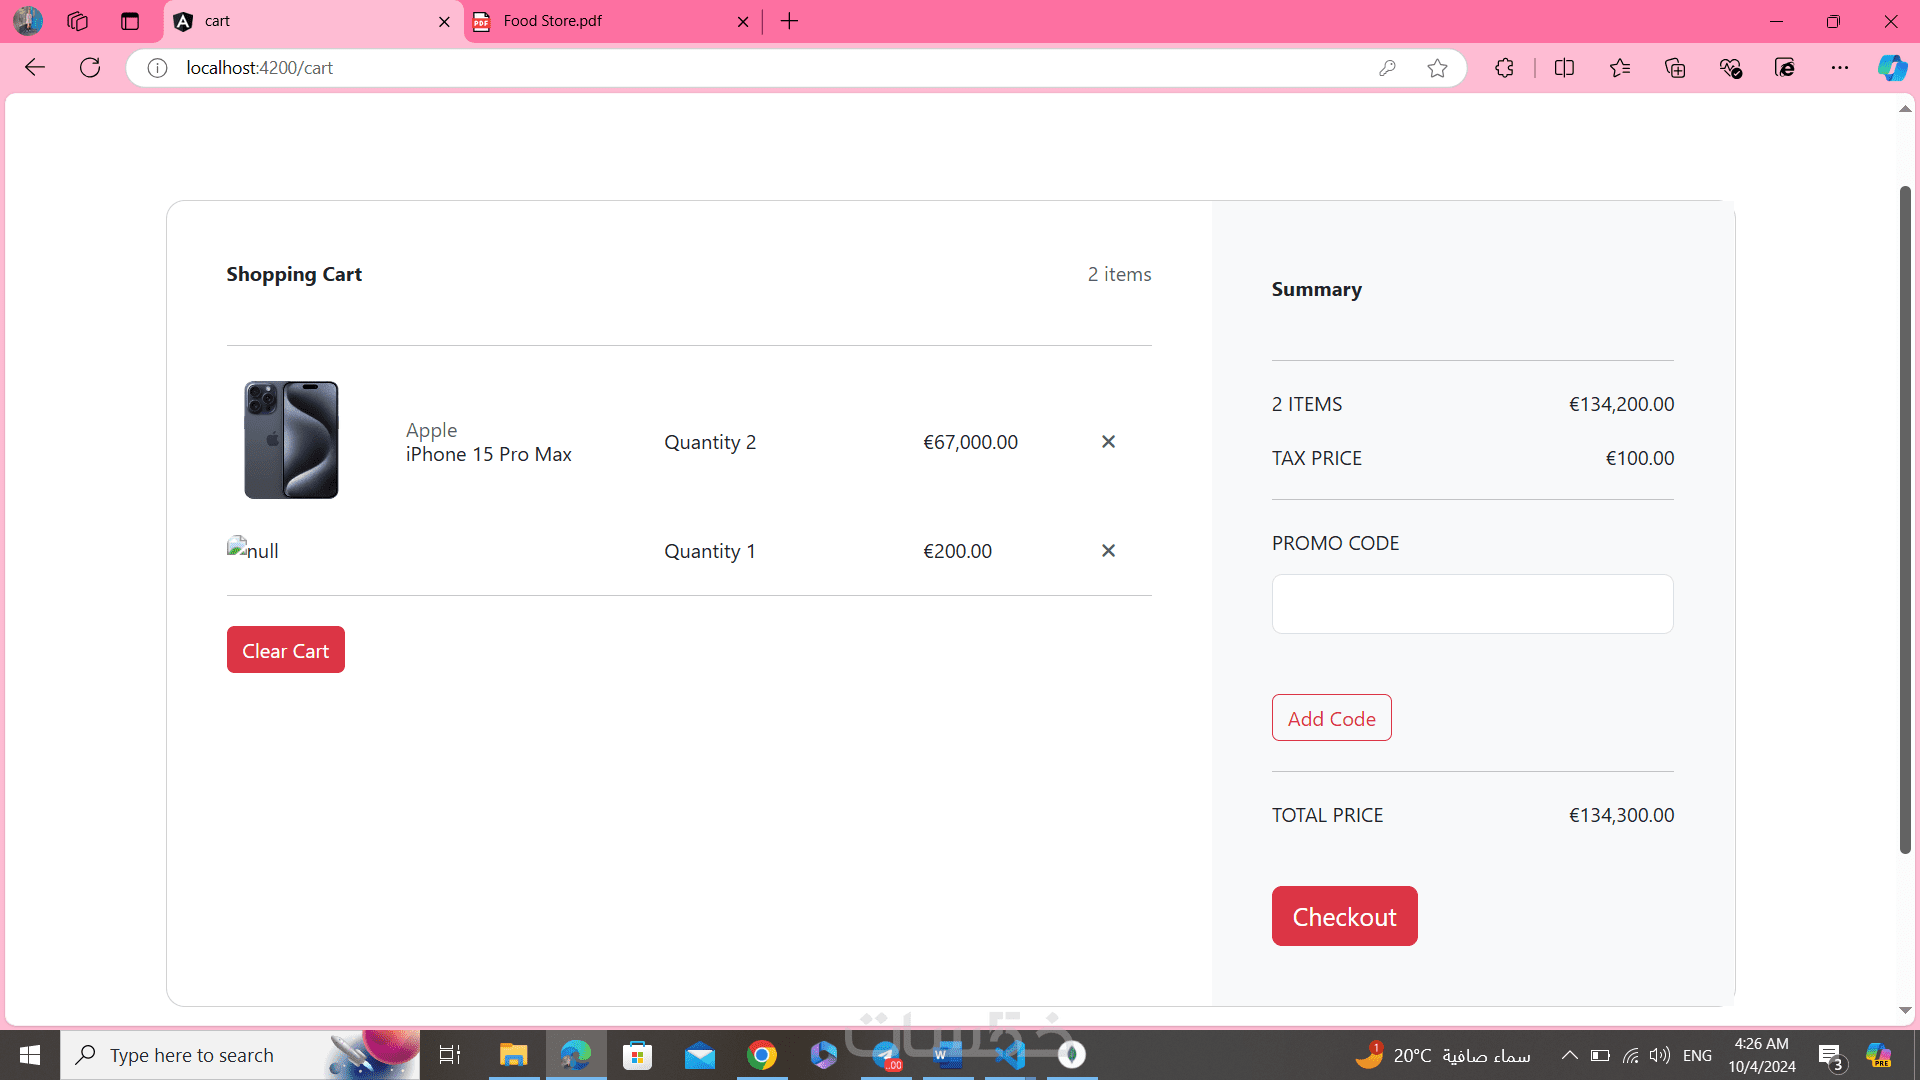The width and height of the screenshot is (1920, 1080).
Task: Remove the €200.00 item from cart
Action: [1108, 551]
